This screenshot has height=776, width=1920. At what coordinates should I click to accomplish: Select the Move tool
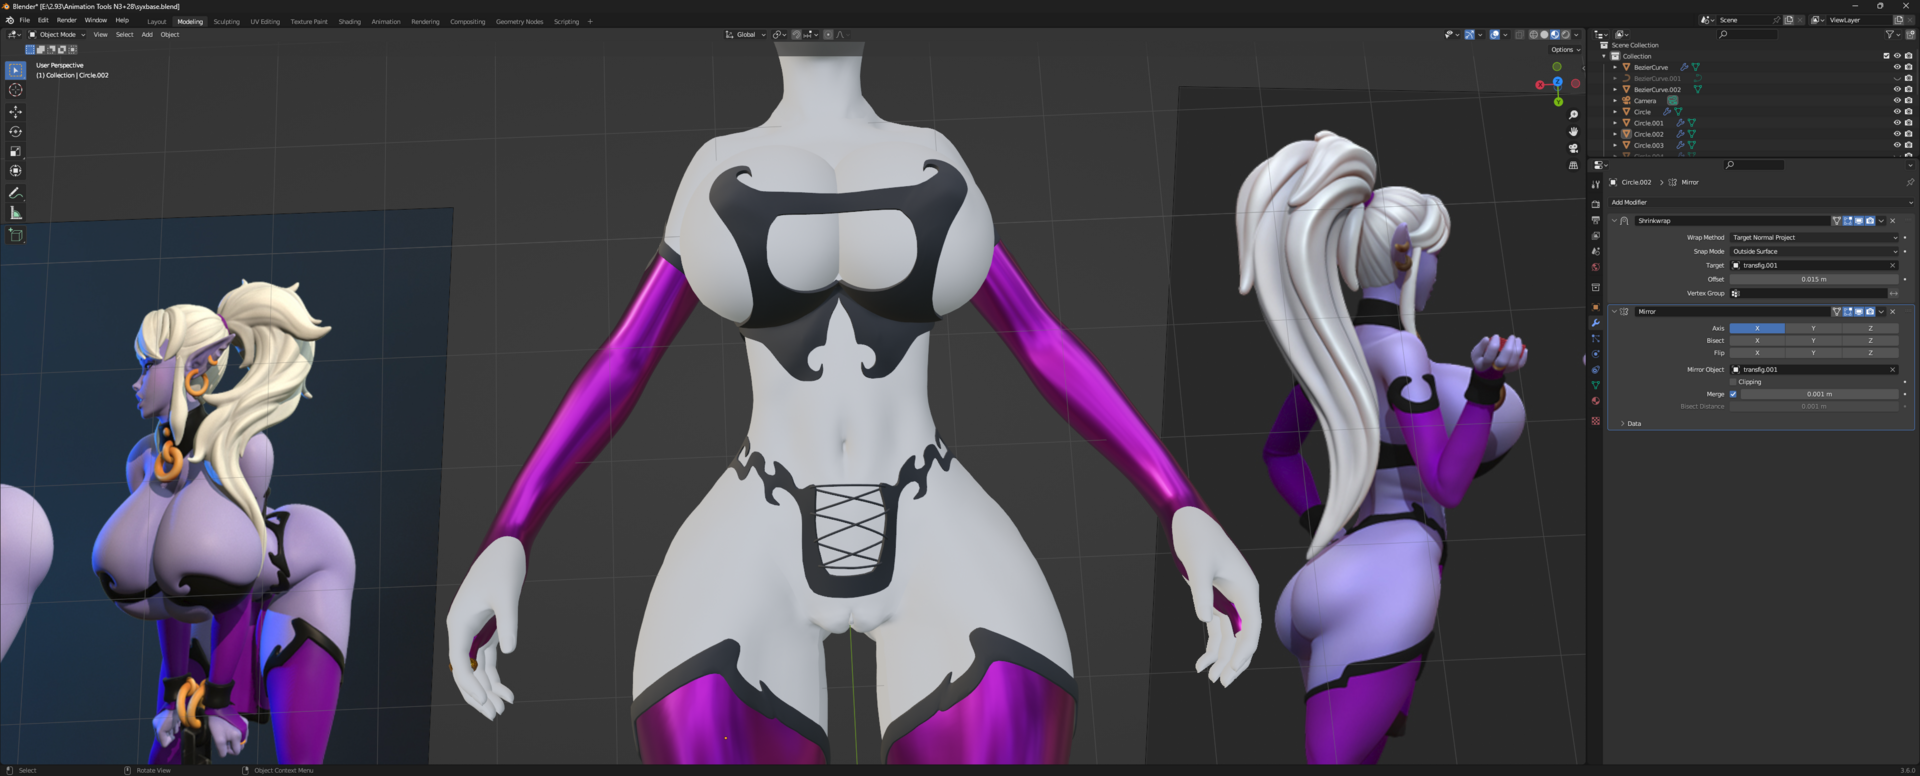point(16,112)
